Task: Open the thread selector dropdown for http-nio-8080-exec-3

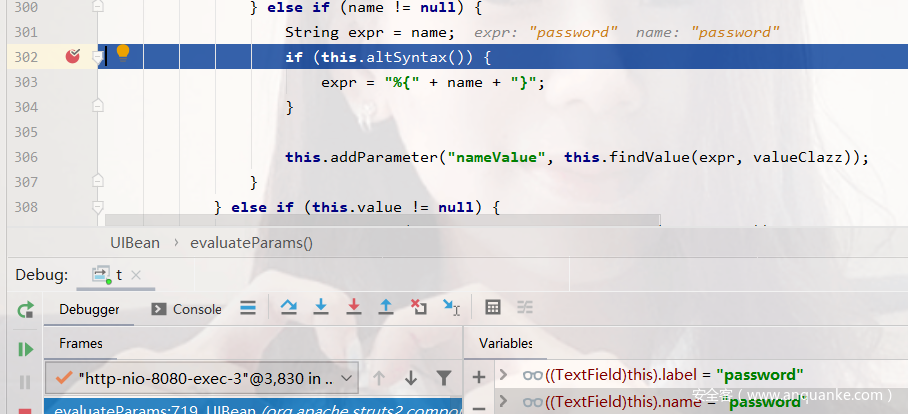Action: pos(346,378)
